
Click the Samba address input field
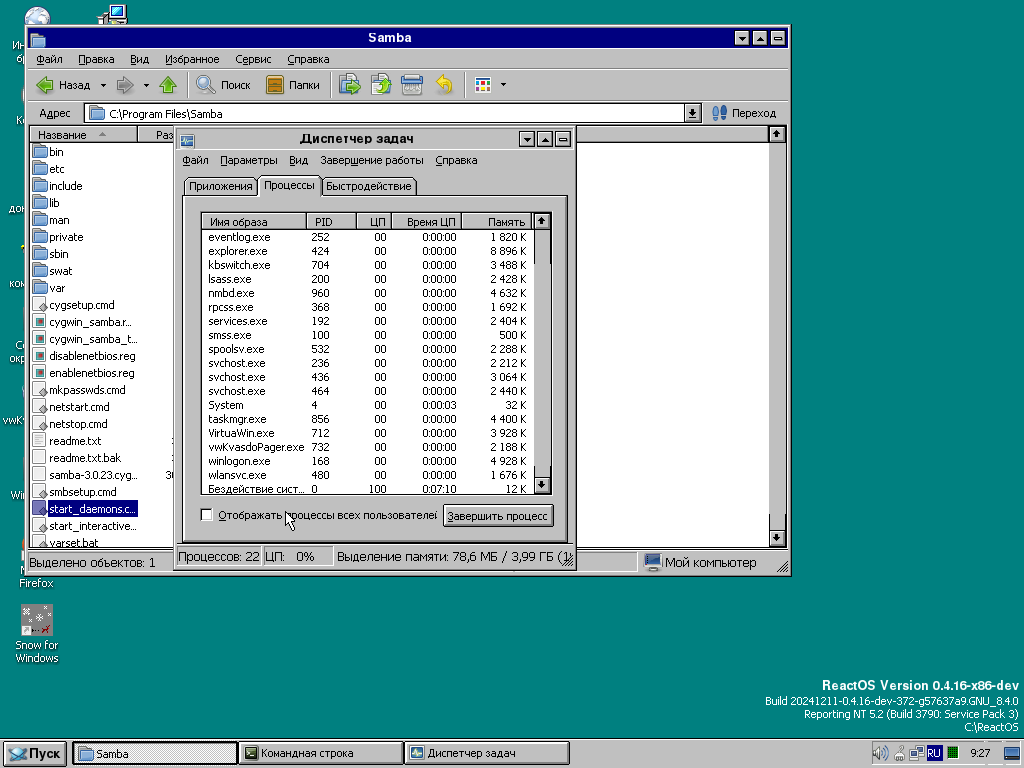pos(385,114)
